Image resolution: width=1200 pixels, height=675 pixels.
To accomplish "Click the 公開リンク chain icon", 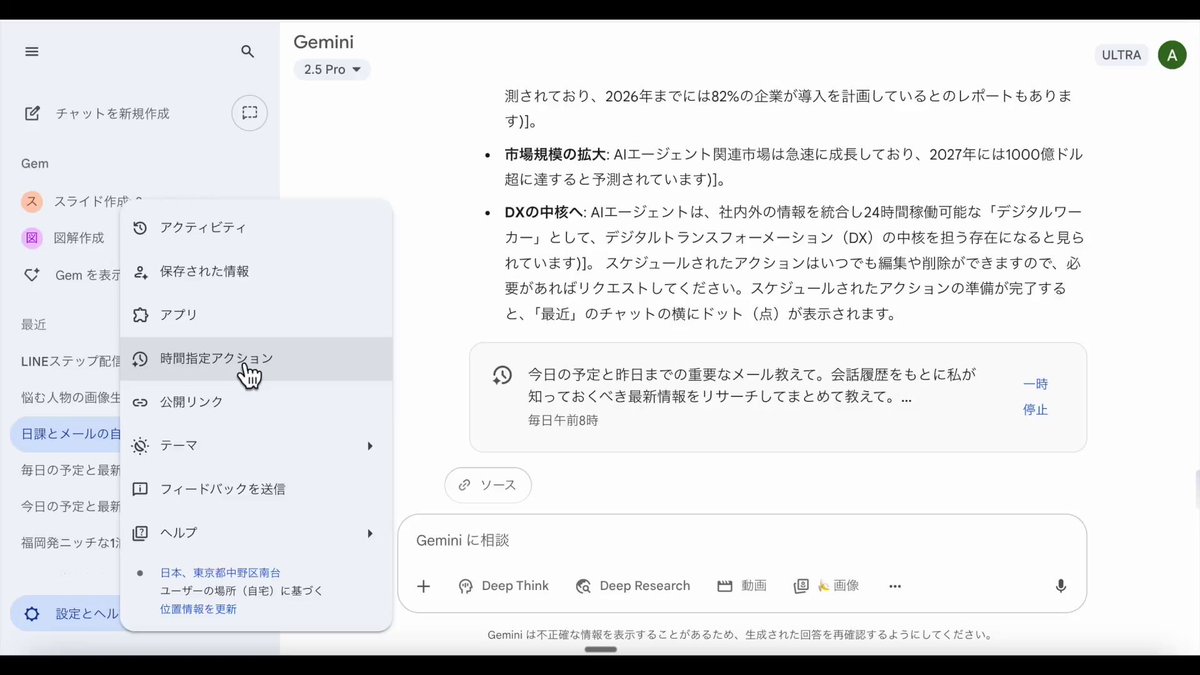I will [140, 402].
